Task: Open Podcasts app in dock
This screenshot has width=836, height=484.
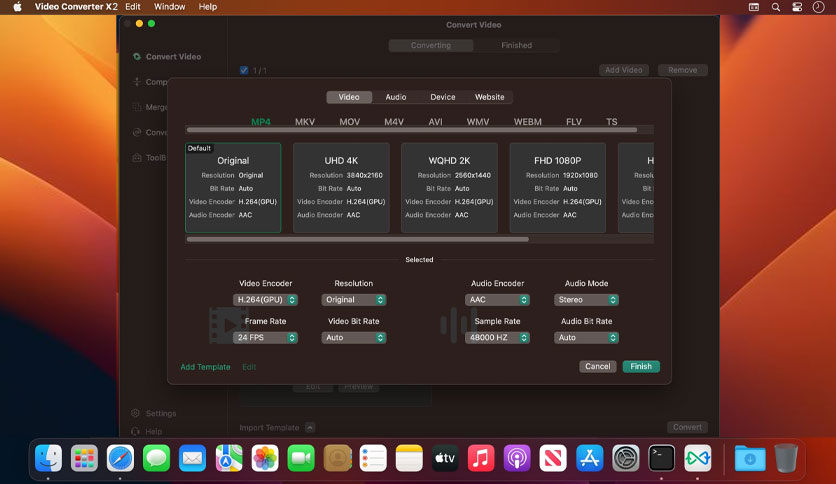Action: tap(517, 458)
